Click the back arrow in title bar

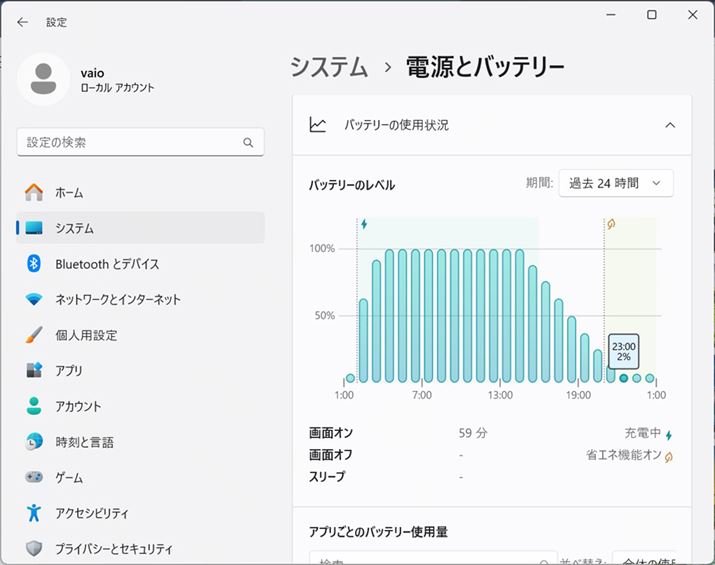coord(22,21)
